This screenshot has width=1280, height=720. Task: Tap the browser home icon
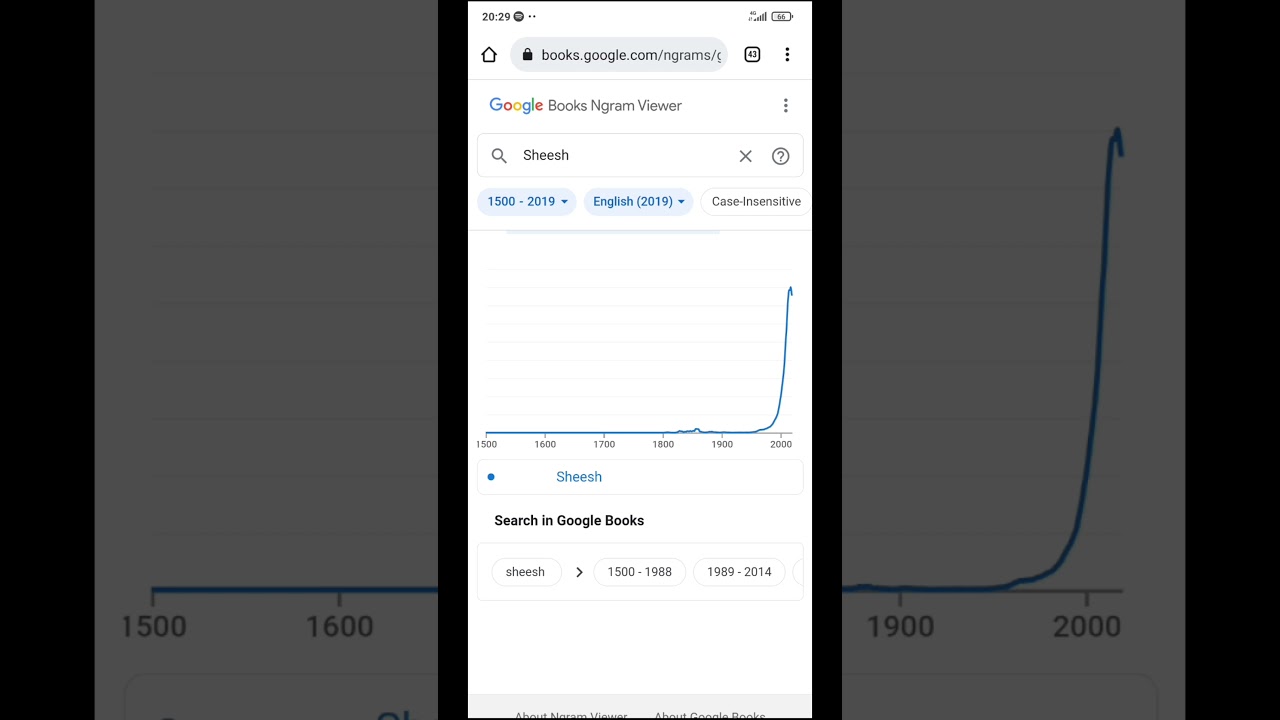pos(489,55)
